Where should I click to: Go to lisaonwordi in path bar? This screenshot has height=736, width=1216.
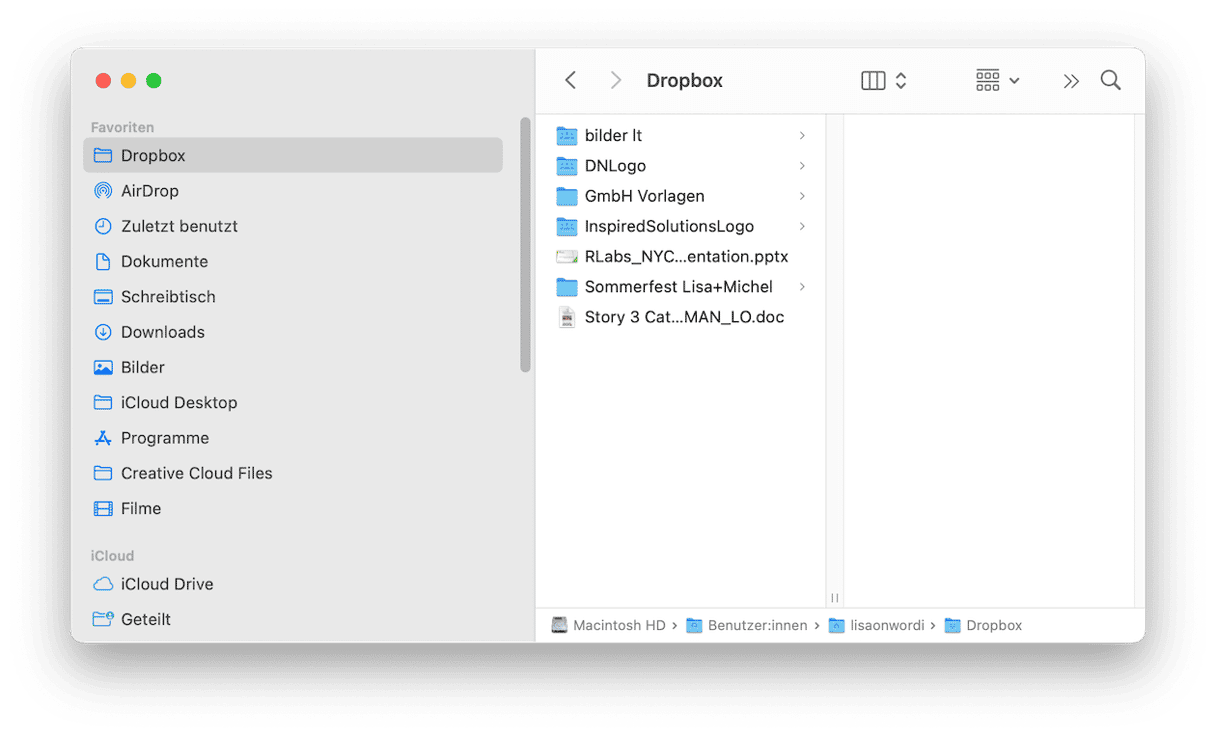pos(887,625)
